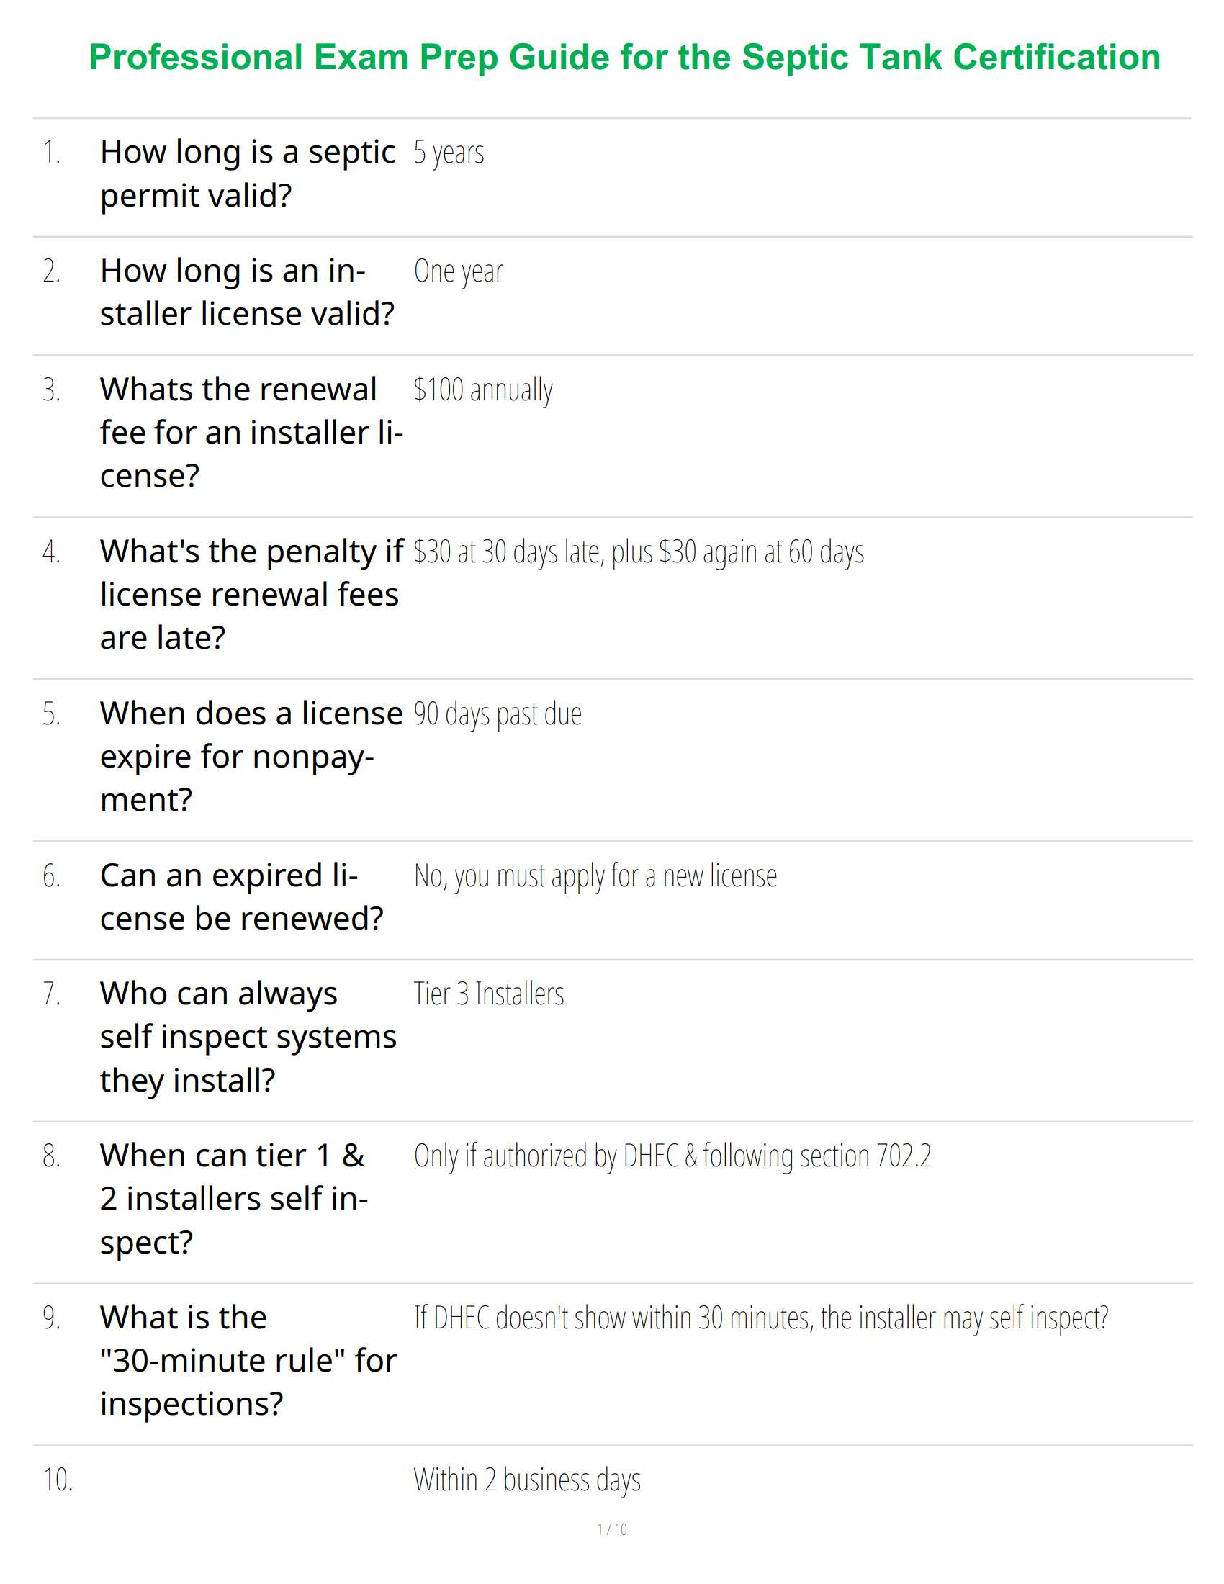Select the "Within 2 business days" answer

[527, 1480]
